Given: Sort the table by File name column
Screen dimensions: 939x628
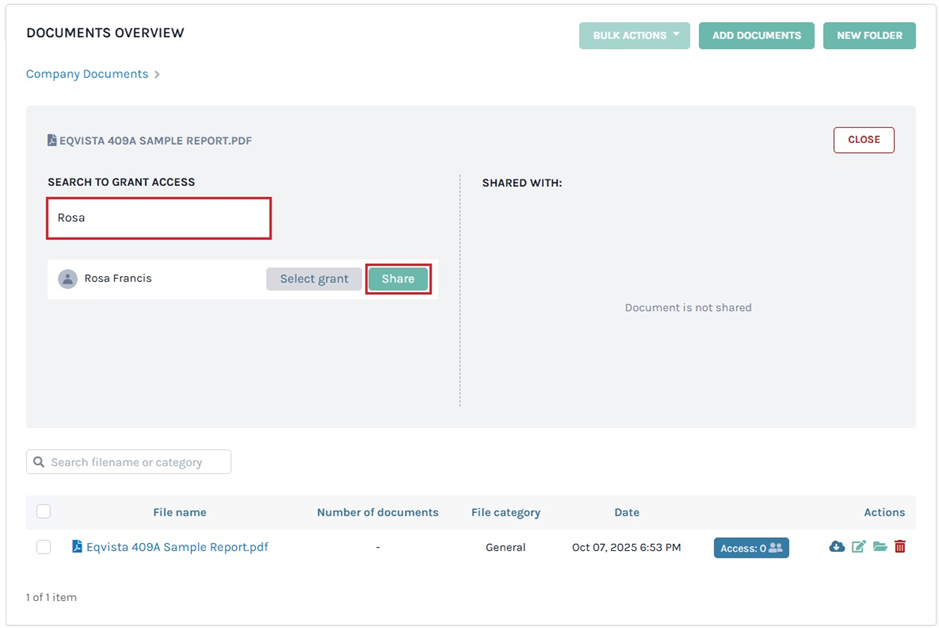Looking at the screenshot, I should tap(179, 512).
